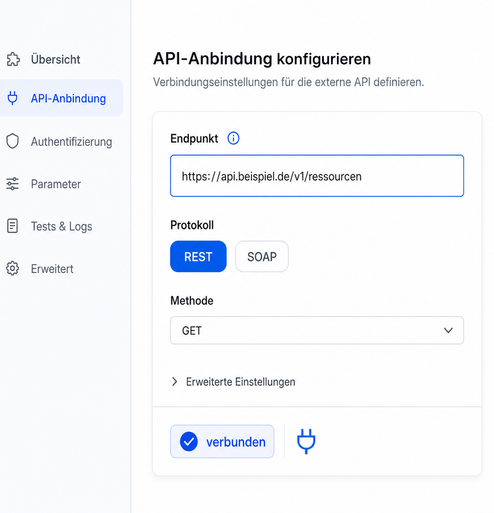Click the plug icon beside API-Anbindung
494x513 pixels.
pos(13,98)
